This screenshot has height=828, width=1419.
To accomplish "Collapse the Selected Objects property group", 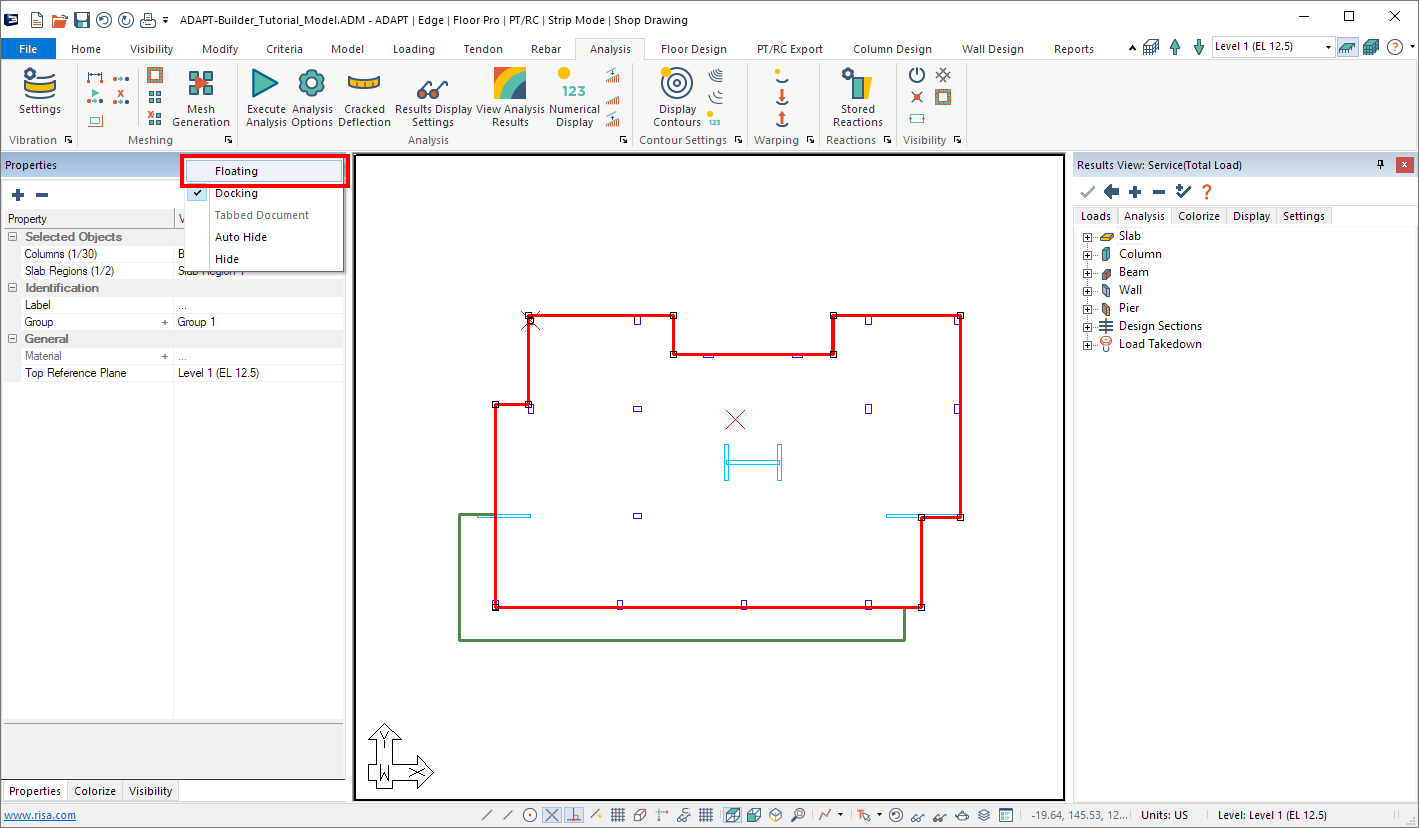I will [x=12, y=237].
